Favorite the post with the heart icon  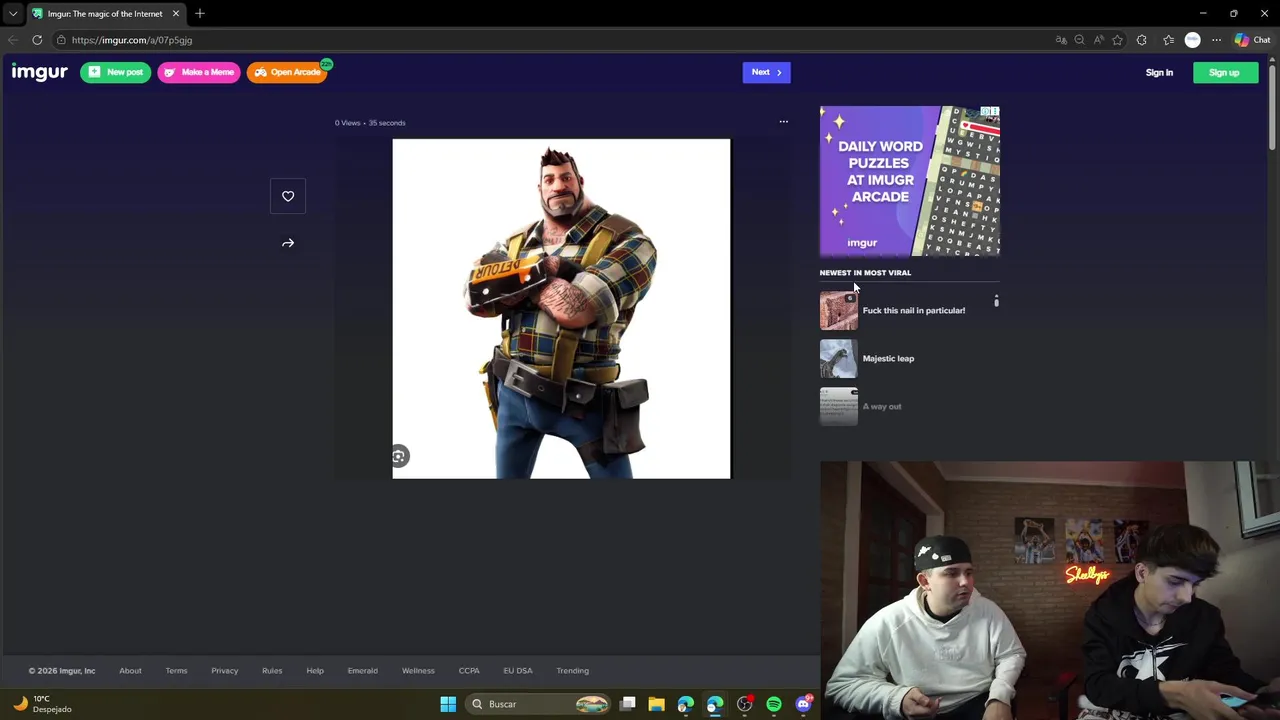pyautogui.click(x=288, y=196)
